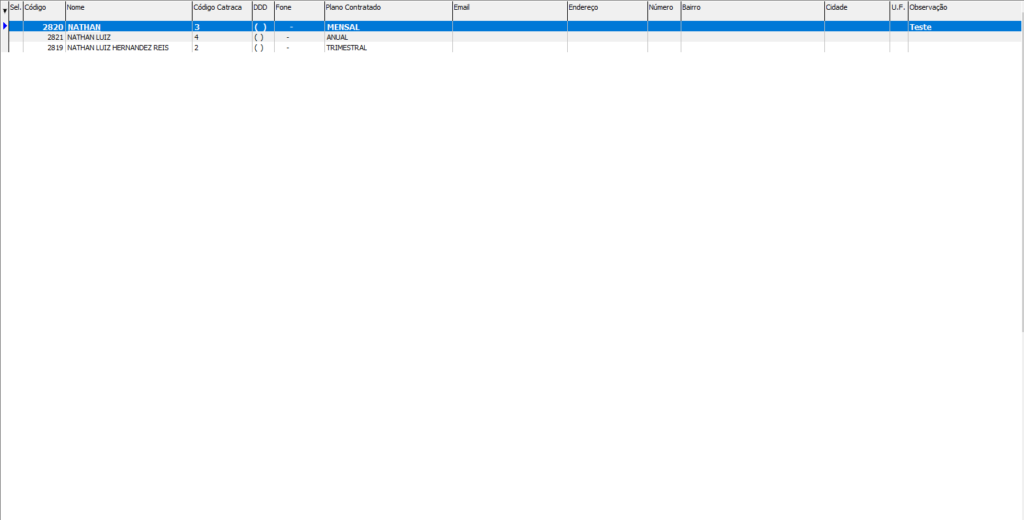Select code cell 2819

pos(44,48)
